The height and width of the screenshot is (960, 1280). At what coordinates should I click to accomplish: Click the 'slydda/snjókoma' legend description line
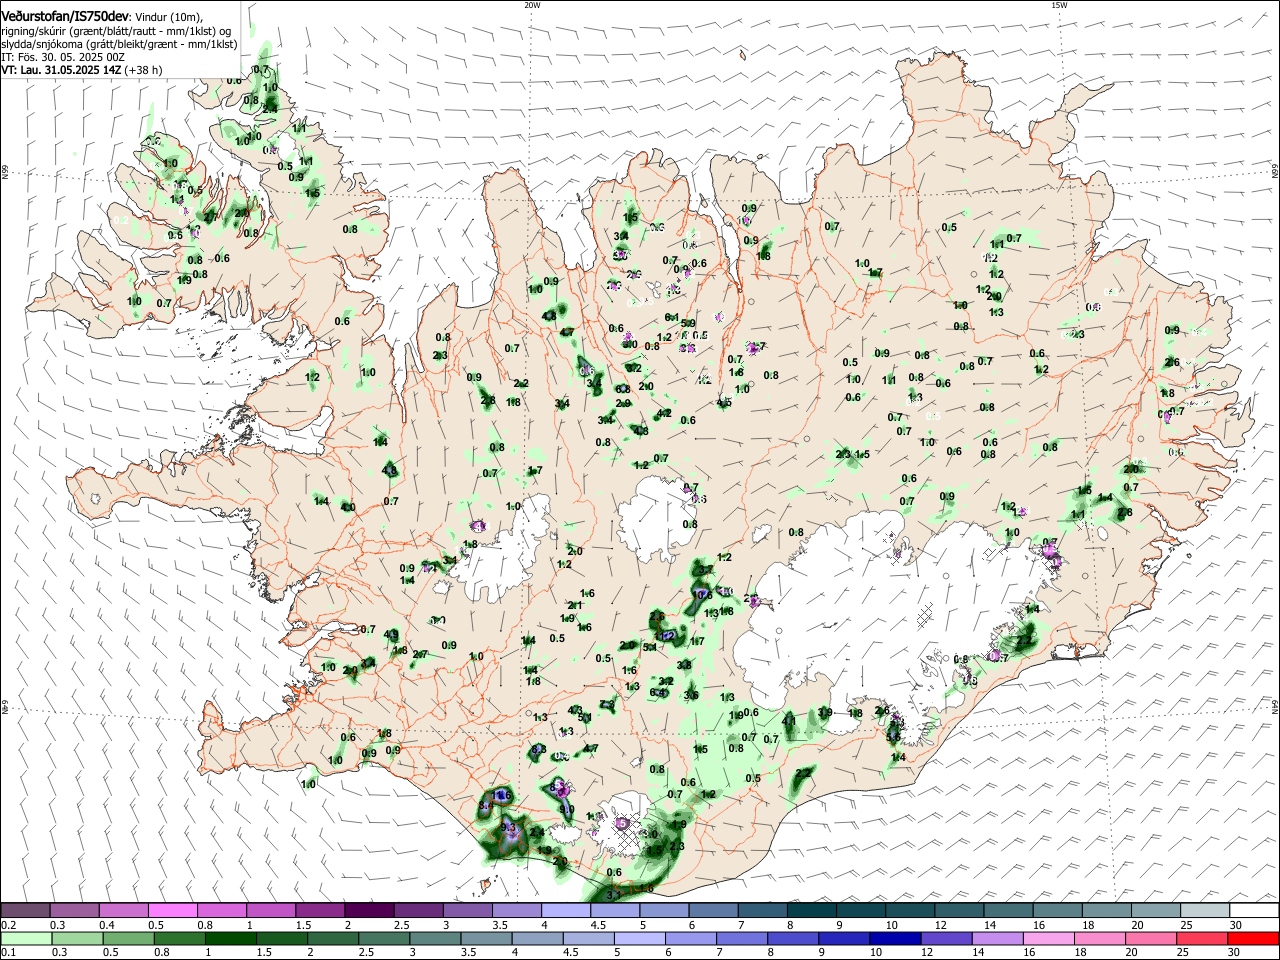(119, 44)
